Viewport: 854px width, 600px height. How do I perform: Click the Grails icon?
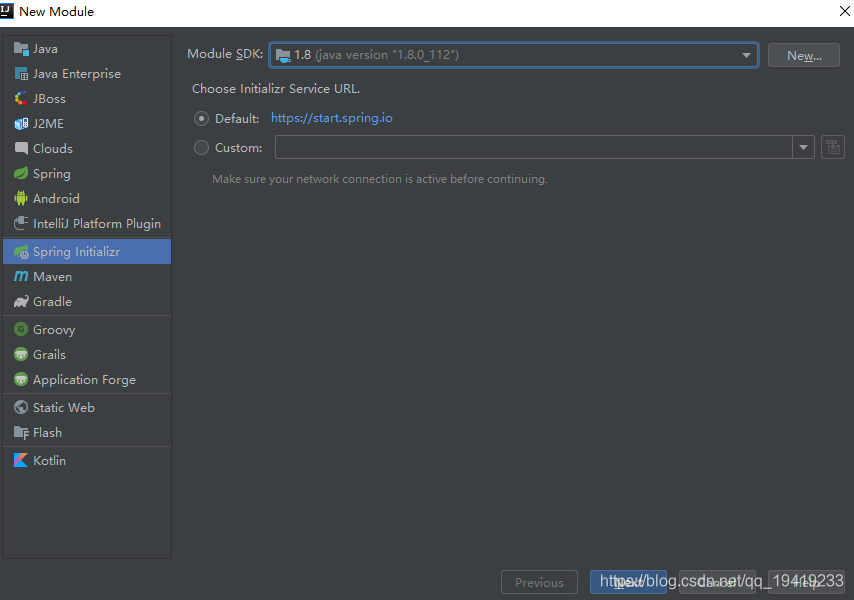21,354
